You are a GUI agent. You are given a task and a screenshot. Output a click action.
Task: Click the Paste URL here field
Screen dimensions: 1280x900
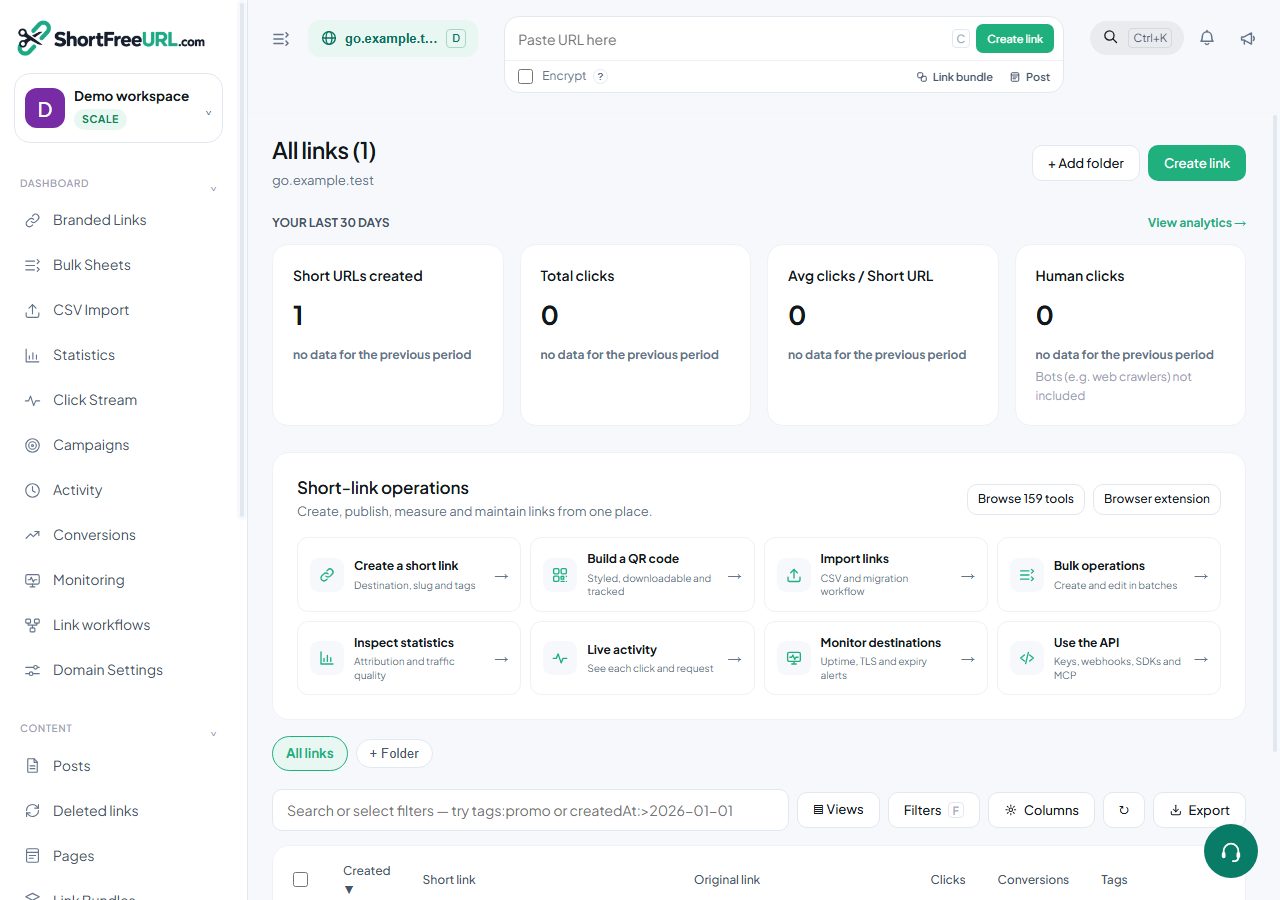coord(730,40)
